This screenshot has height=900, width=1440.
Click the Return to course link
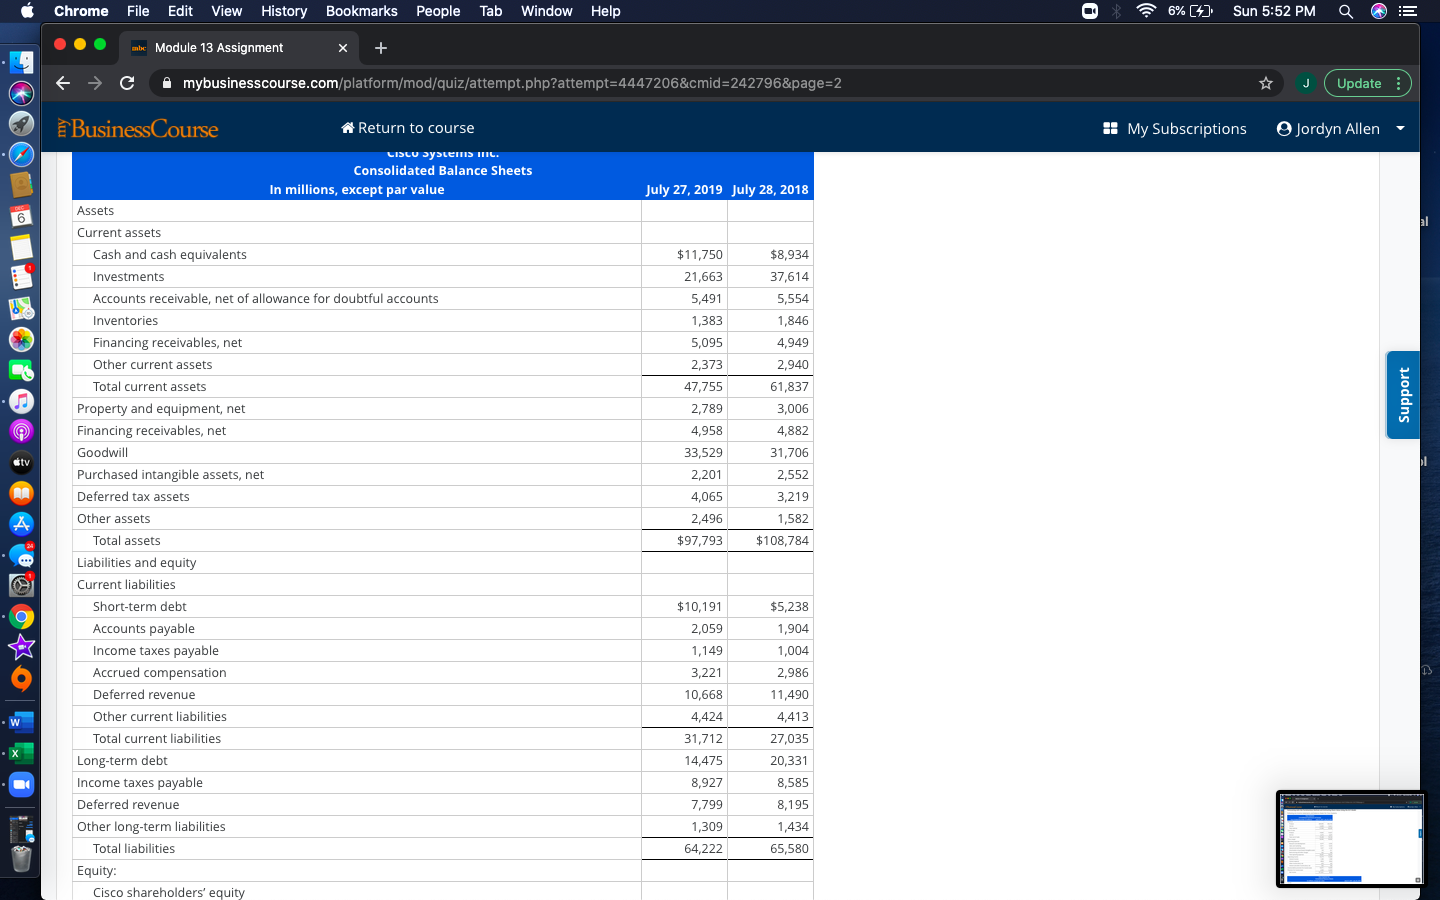(414, 128)
